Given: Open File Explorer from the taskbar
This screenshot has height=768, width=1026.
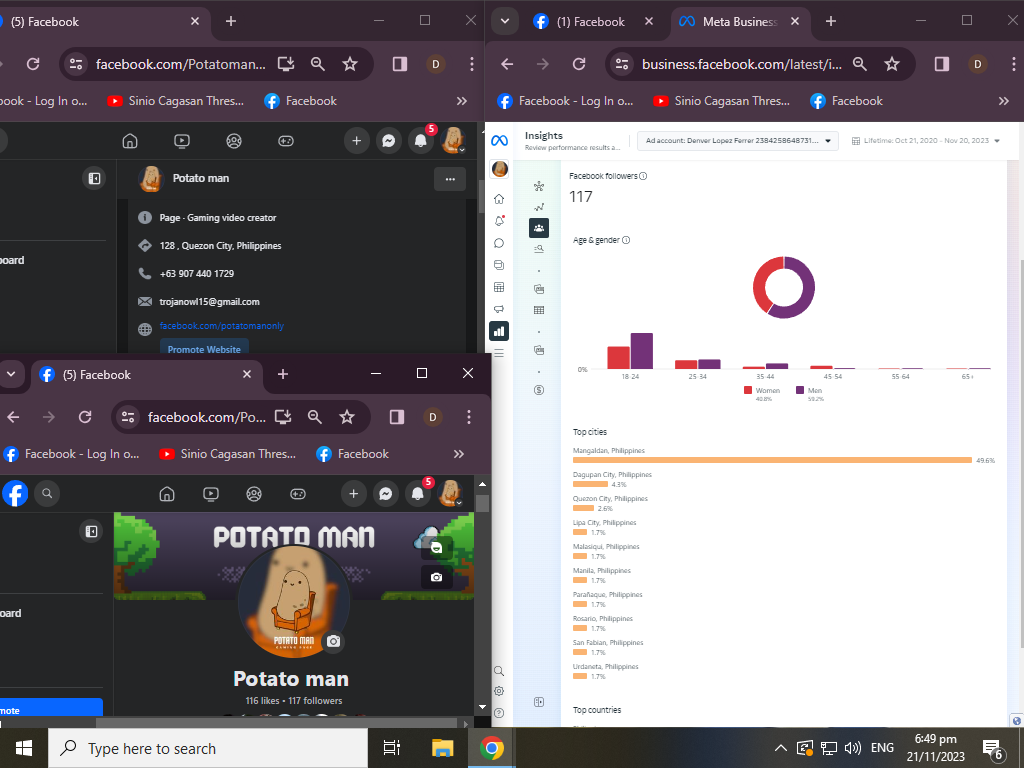Looking at the screenshot, I should tap(442, 748).
